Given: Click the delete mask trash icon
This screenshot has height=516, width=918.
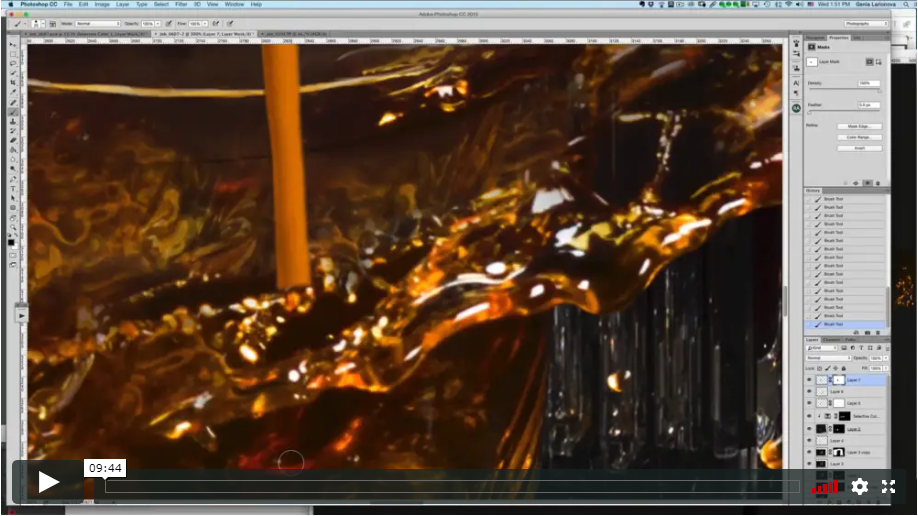Looking at the screenshot, I should pyautogui.click(x=878, y=183).
